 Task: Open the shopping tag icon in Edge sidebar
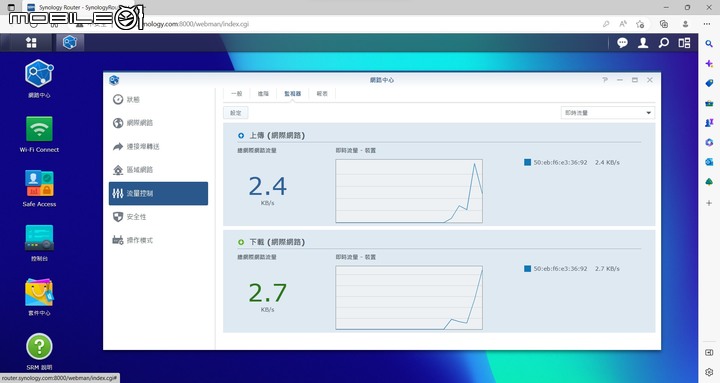(709, 83)
